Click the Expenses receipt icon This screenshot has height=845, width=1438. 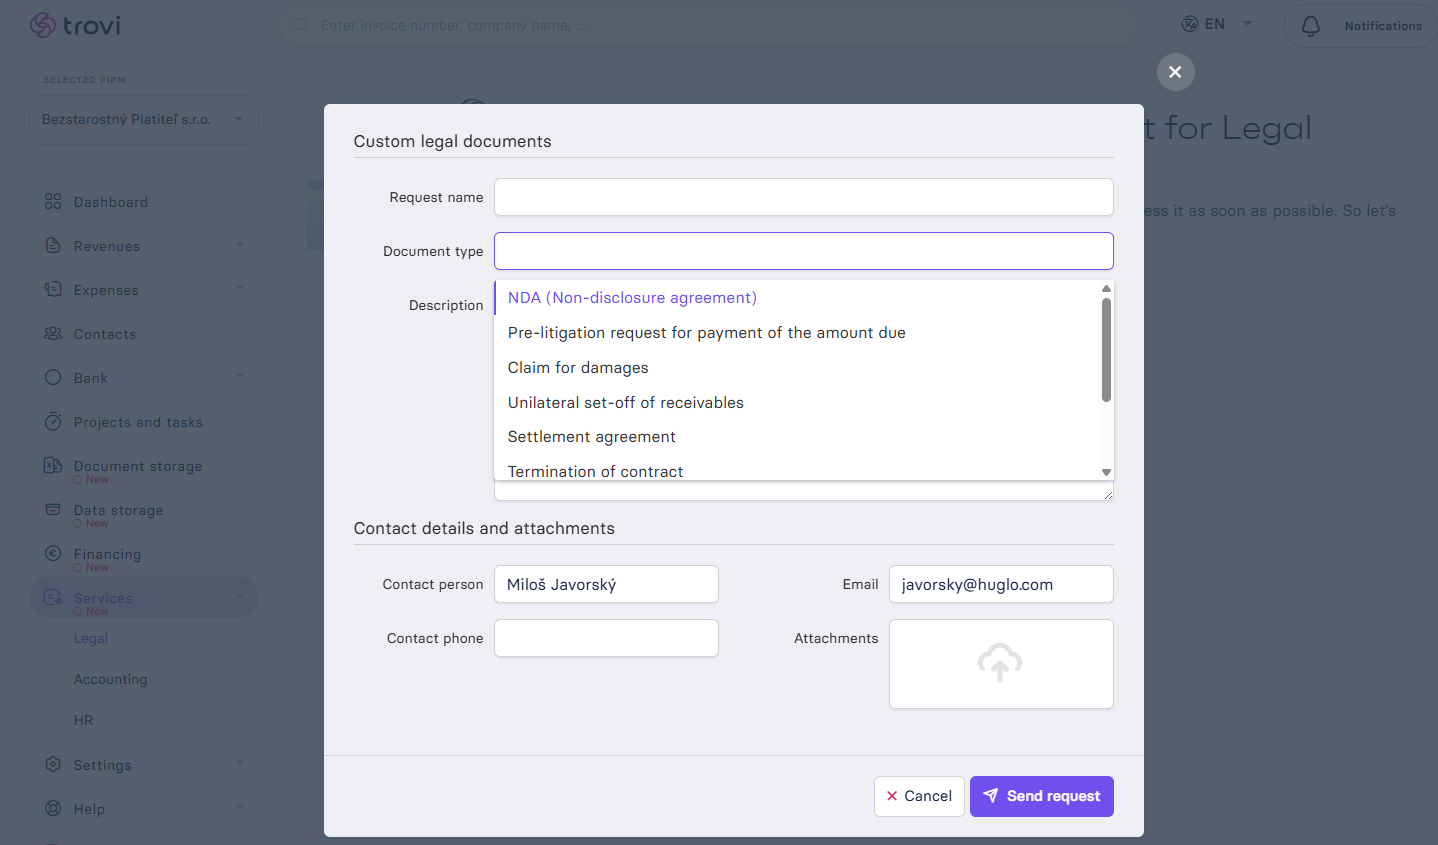pyautogui.click(x=53, y=290)
